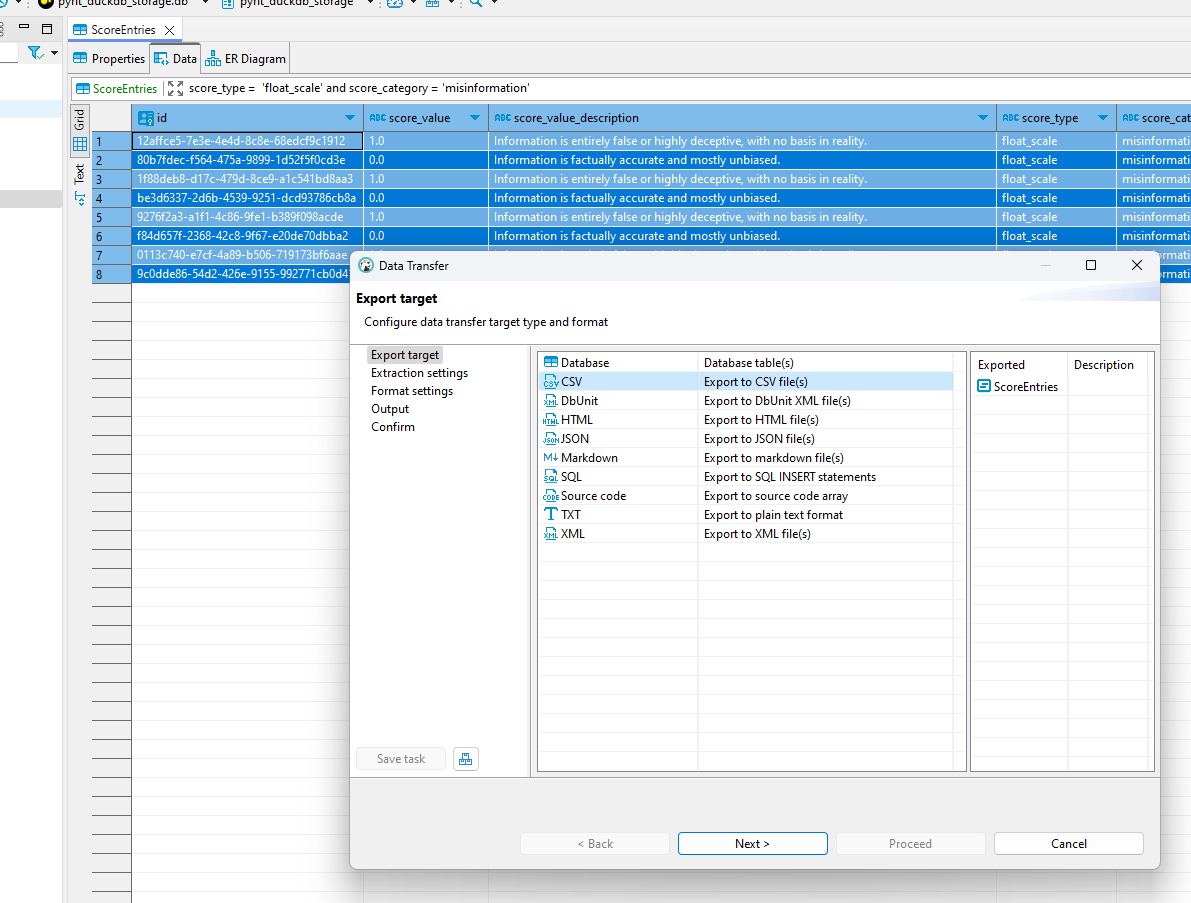Select the XML export format
This screenshot has width=1191, height=903.
572,534
